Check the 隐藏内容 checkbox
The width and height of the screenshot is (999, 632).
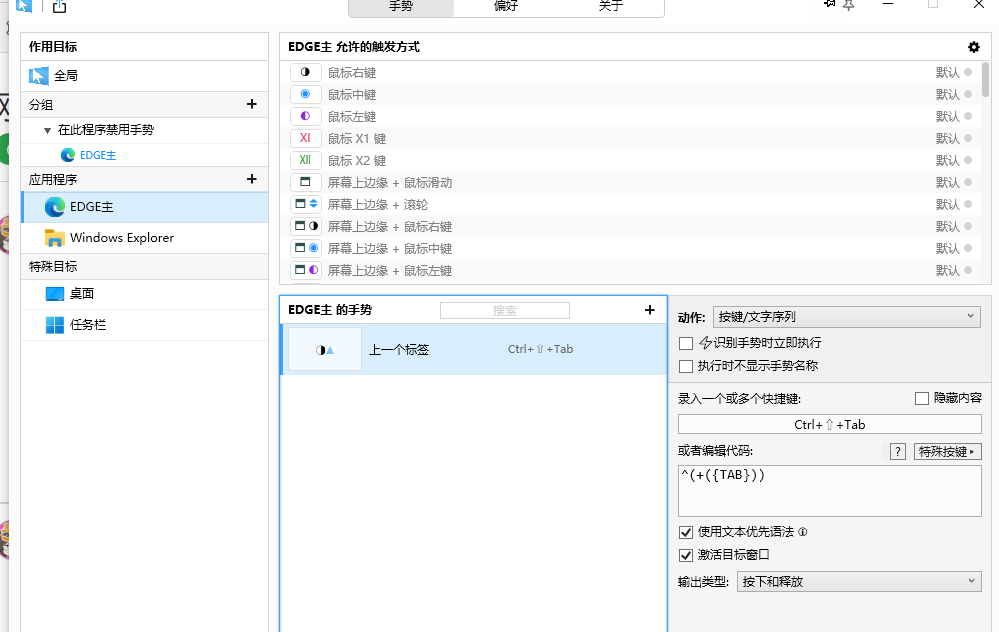920,399
